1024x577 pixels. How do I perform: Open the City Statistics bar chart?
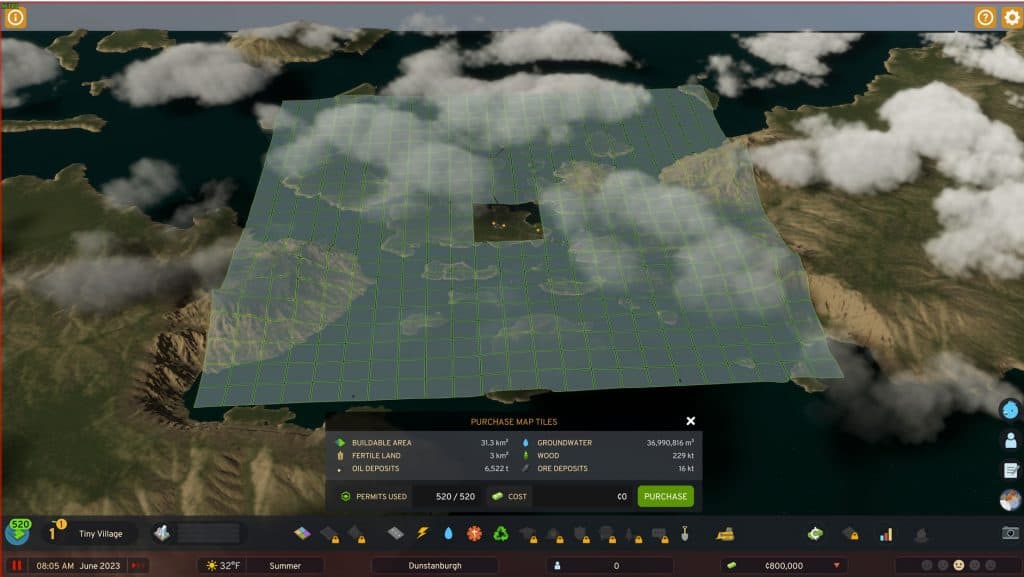(886, 535)
